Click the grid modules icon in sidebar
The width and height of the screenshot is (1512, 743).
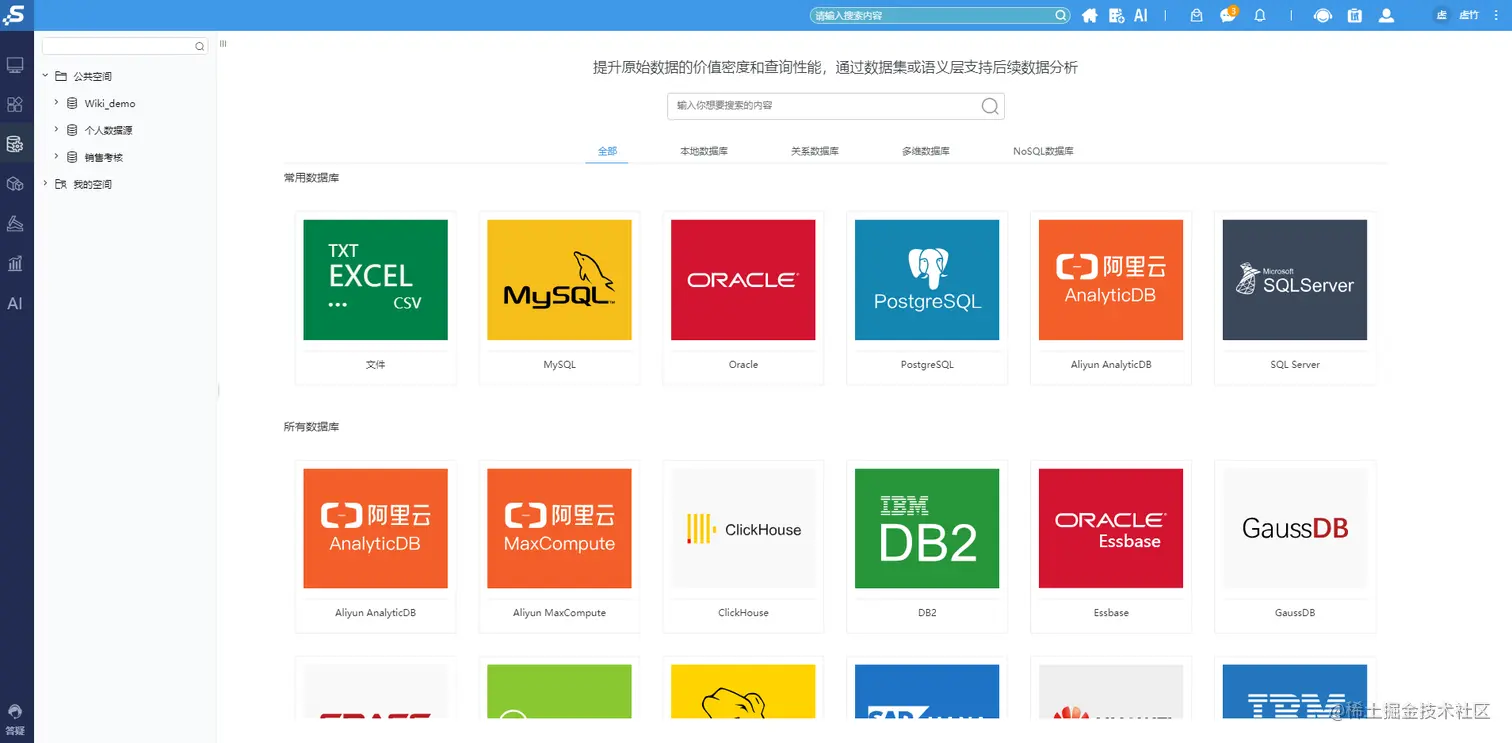[15, 104]
